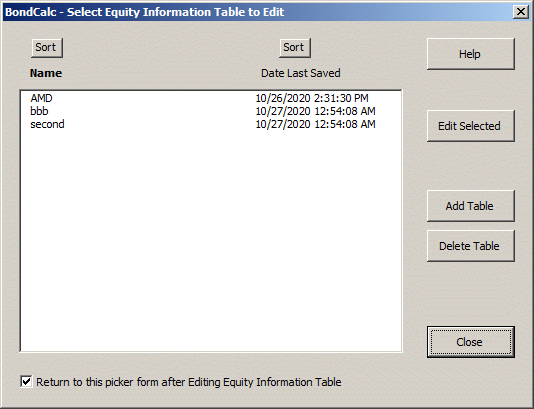Click the Name column header label
The image size is (534, 409).
(46, 73)
